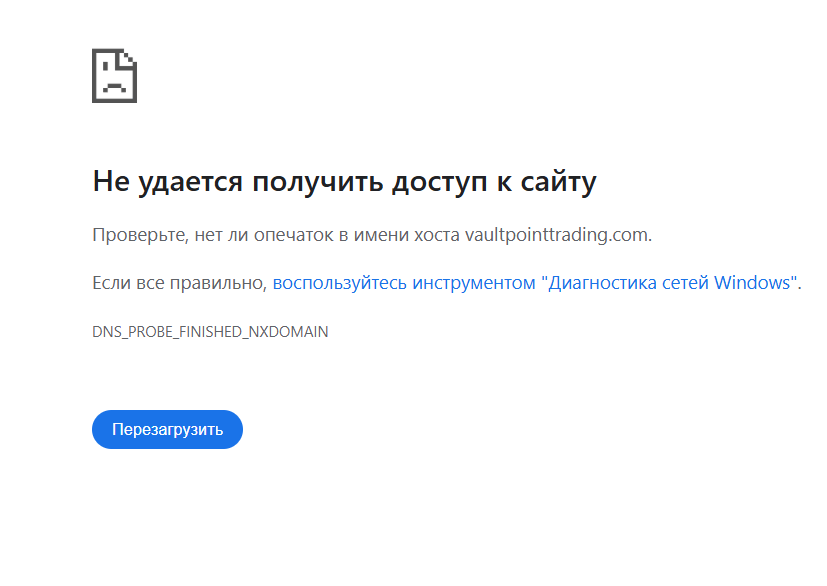Click Перезагрузить to reload the page
The image size is (827, 586).
click(x=167, y=429)
